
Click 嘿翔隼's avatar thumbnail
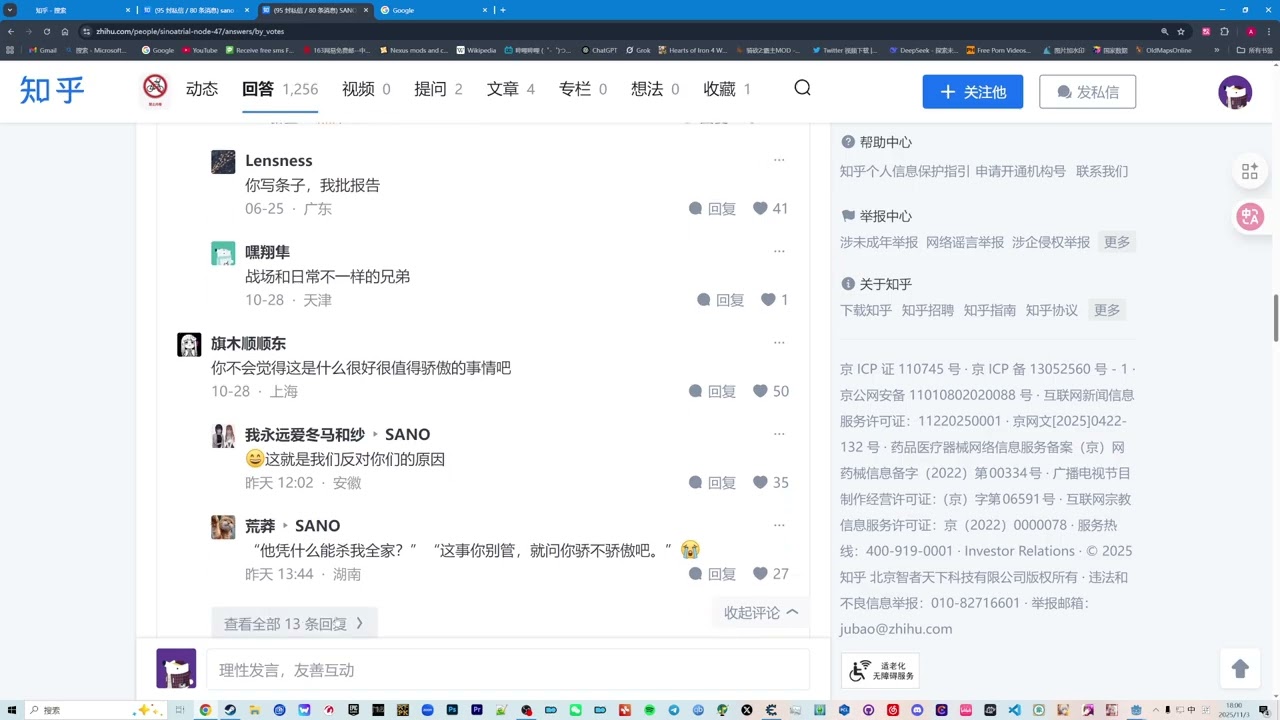click(x=223, y=253)
